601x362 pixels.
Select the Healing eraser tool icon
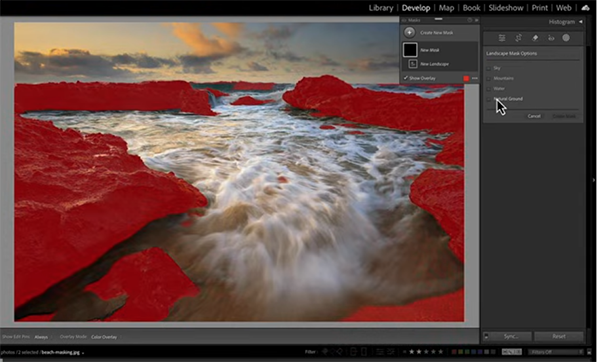point(535,38)
